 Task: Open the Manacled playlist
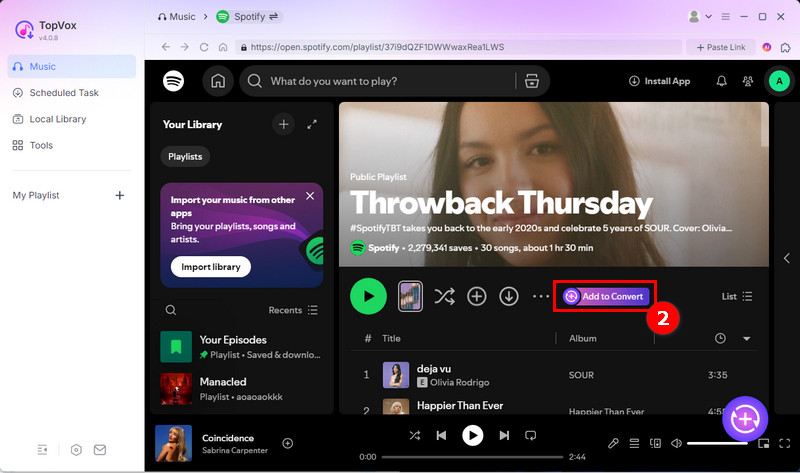(x=242, y=389)
